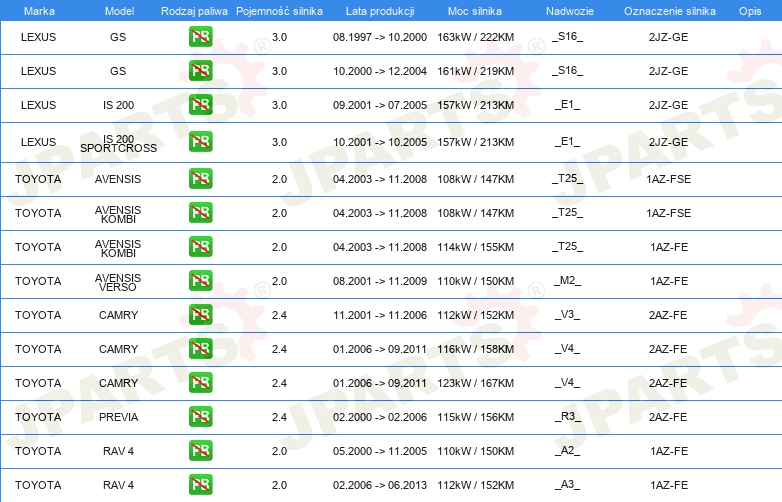Select the body code _V3_
782x502 pixels.
(568, 315)
